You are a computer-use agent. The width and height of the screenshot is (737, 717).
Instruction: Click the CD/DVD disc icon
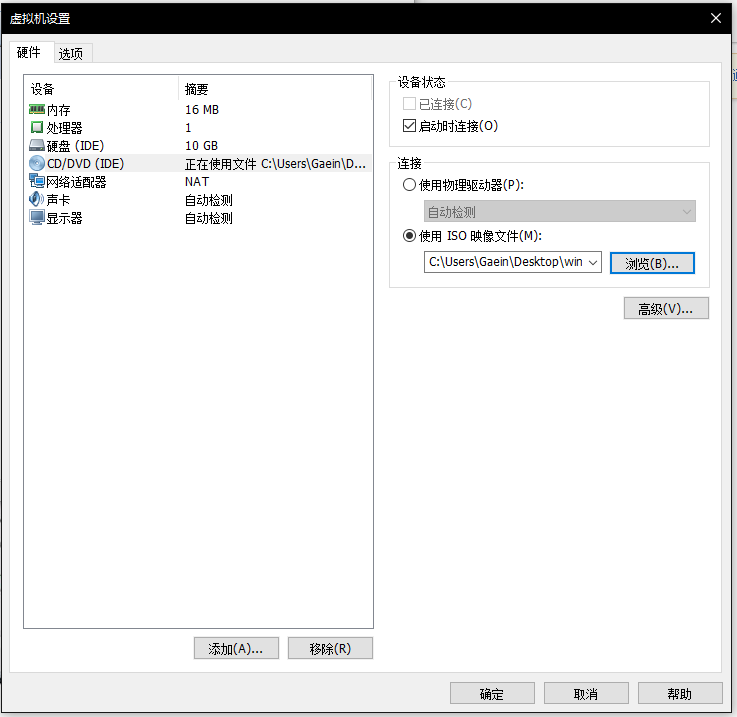37,163
